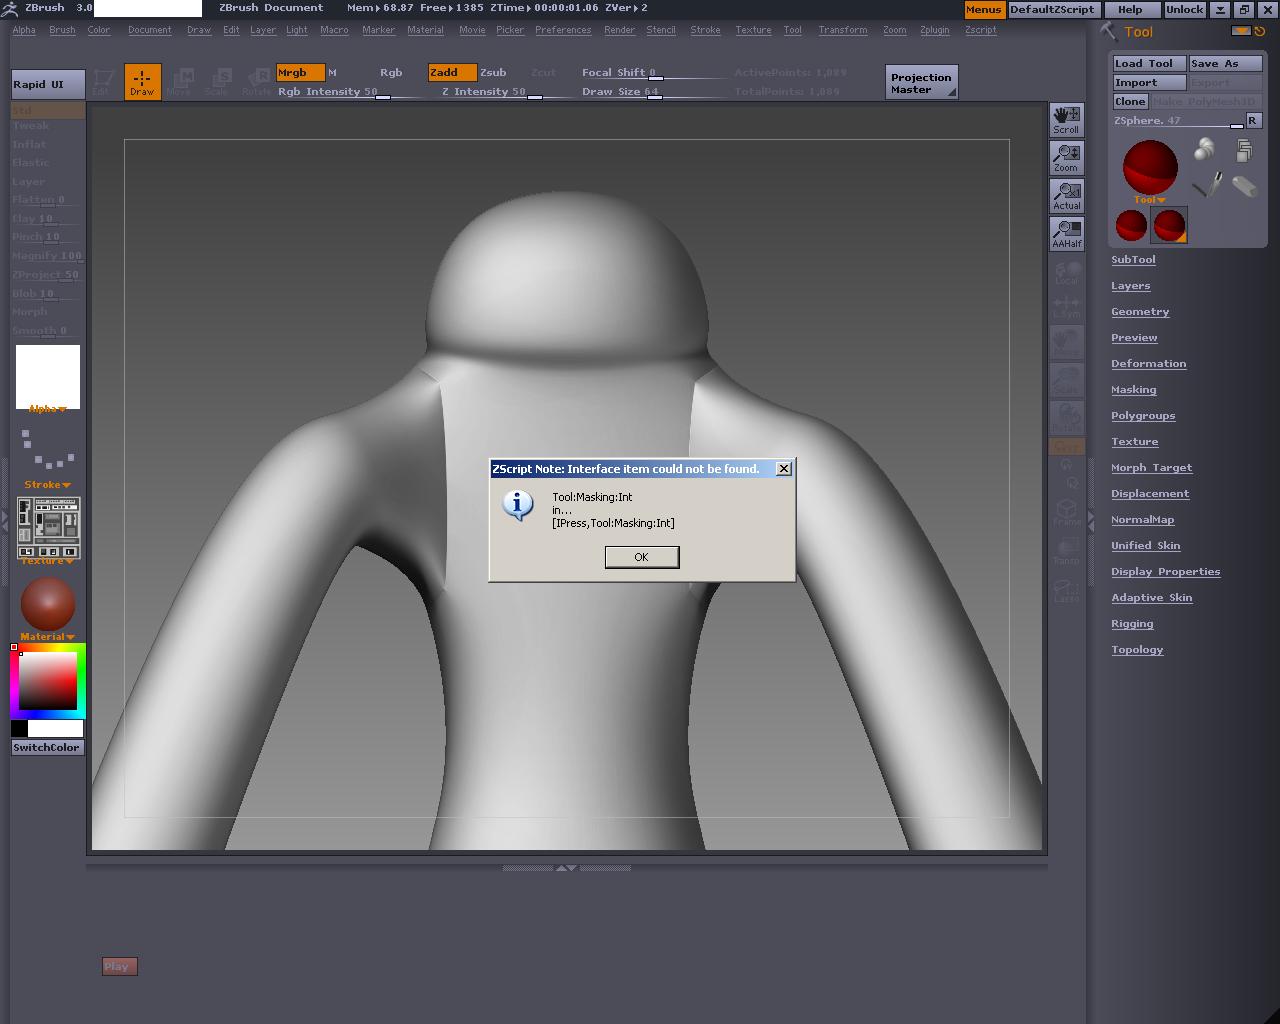
Task: Pick a color in the color picker square
Action: (48, 680)
